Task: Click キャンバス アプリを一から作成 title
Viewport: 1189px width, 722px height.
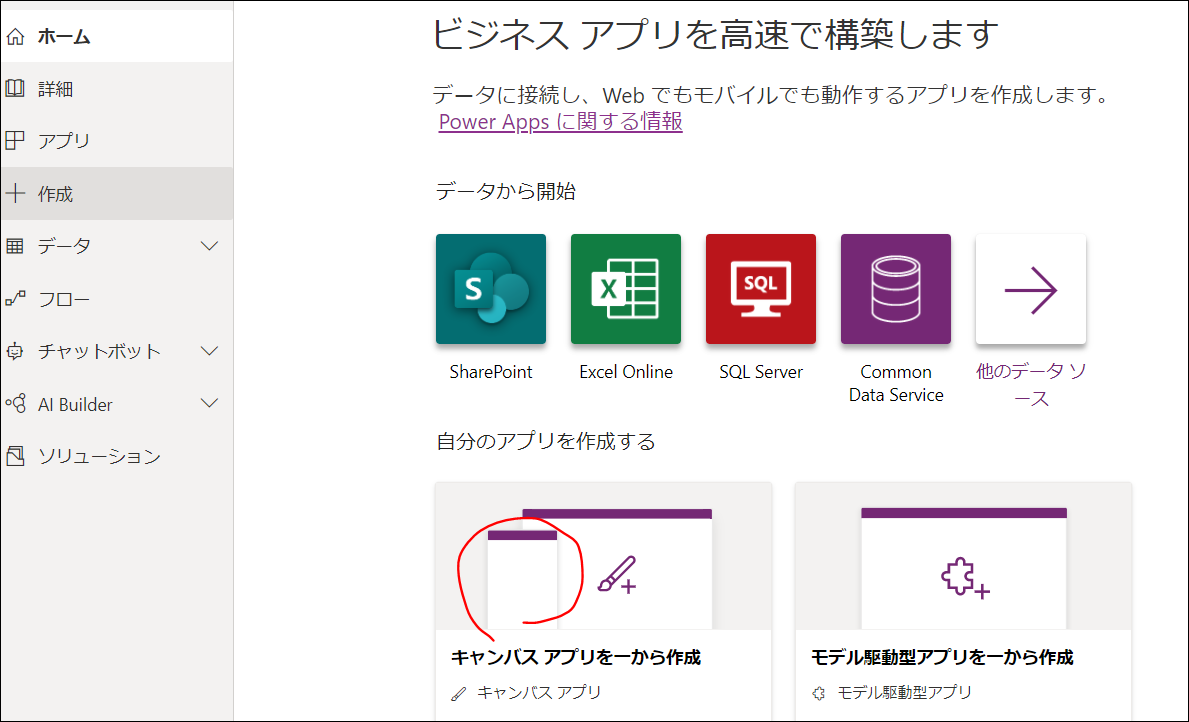Action: click(x=576, y=658)
